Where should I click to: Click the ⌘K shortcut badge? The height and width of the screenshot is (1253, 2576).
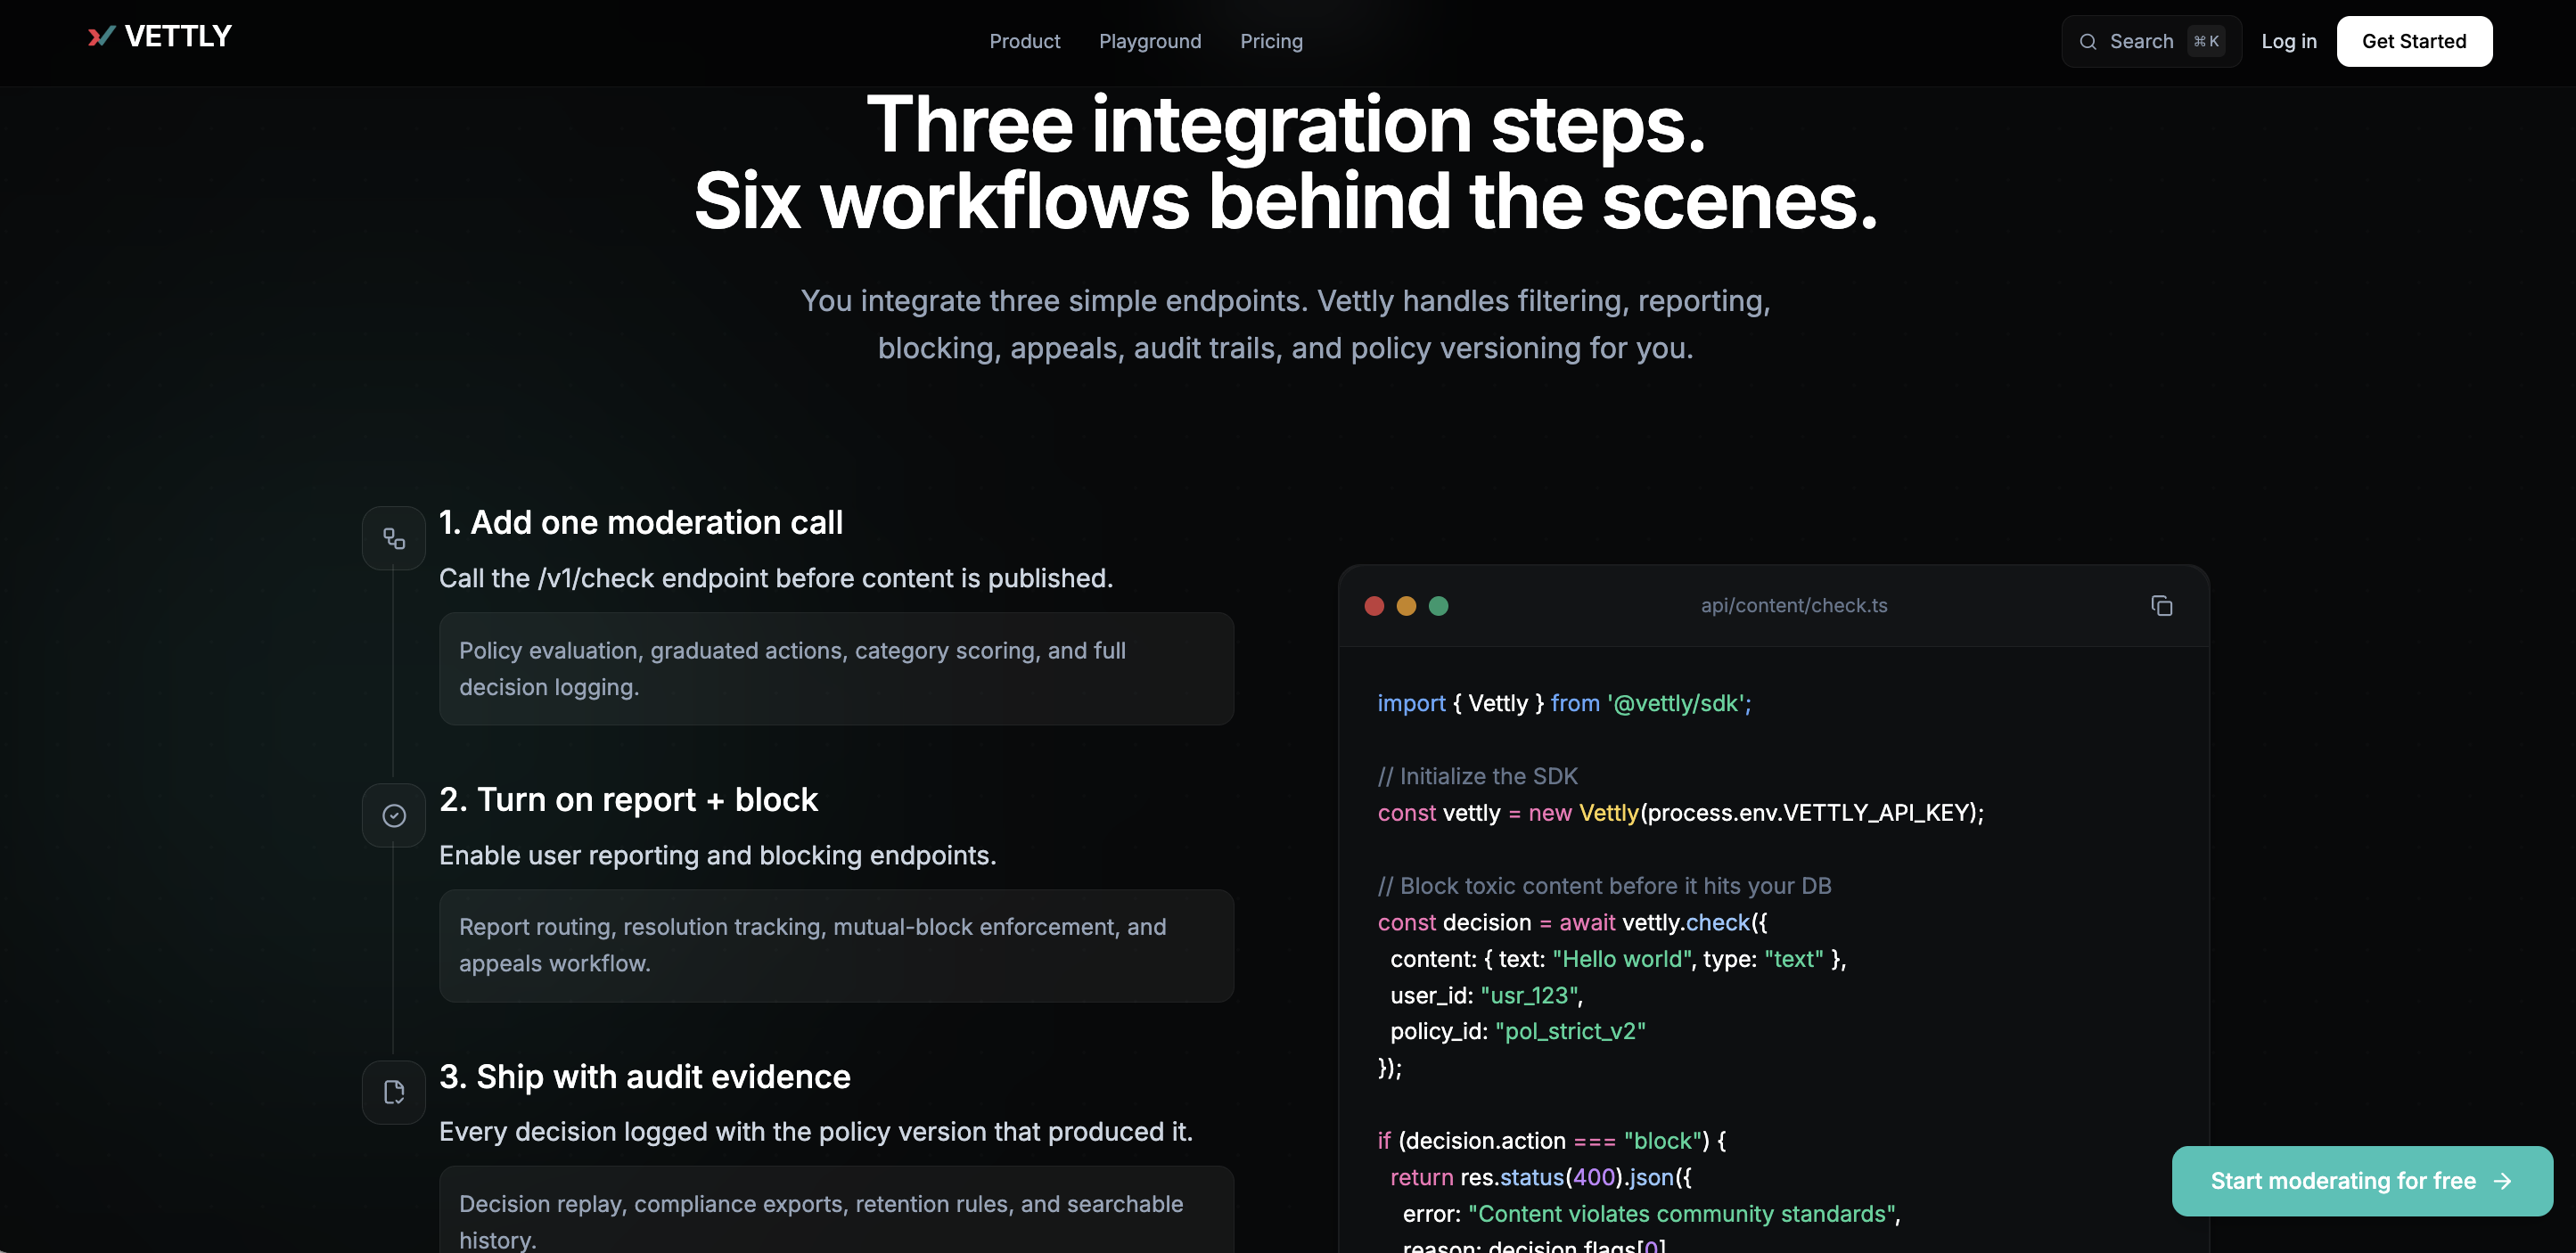2206,42
